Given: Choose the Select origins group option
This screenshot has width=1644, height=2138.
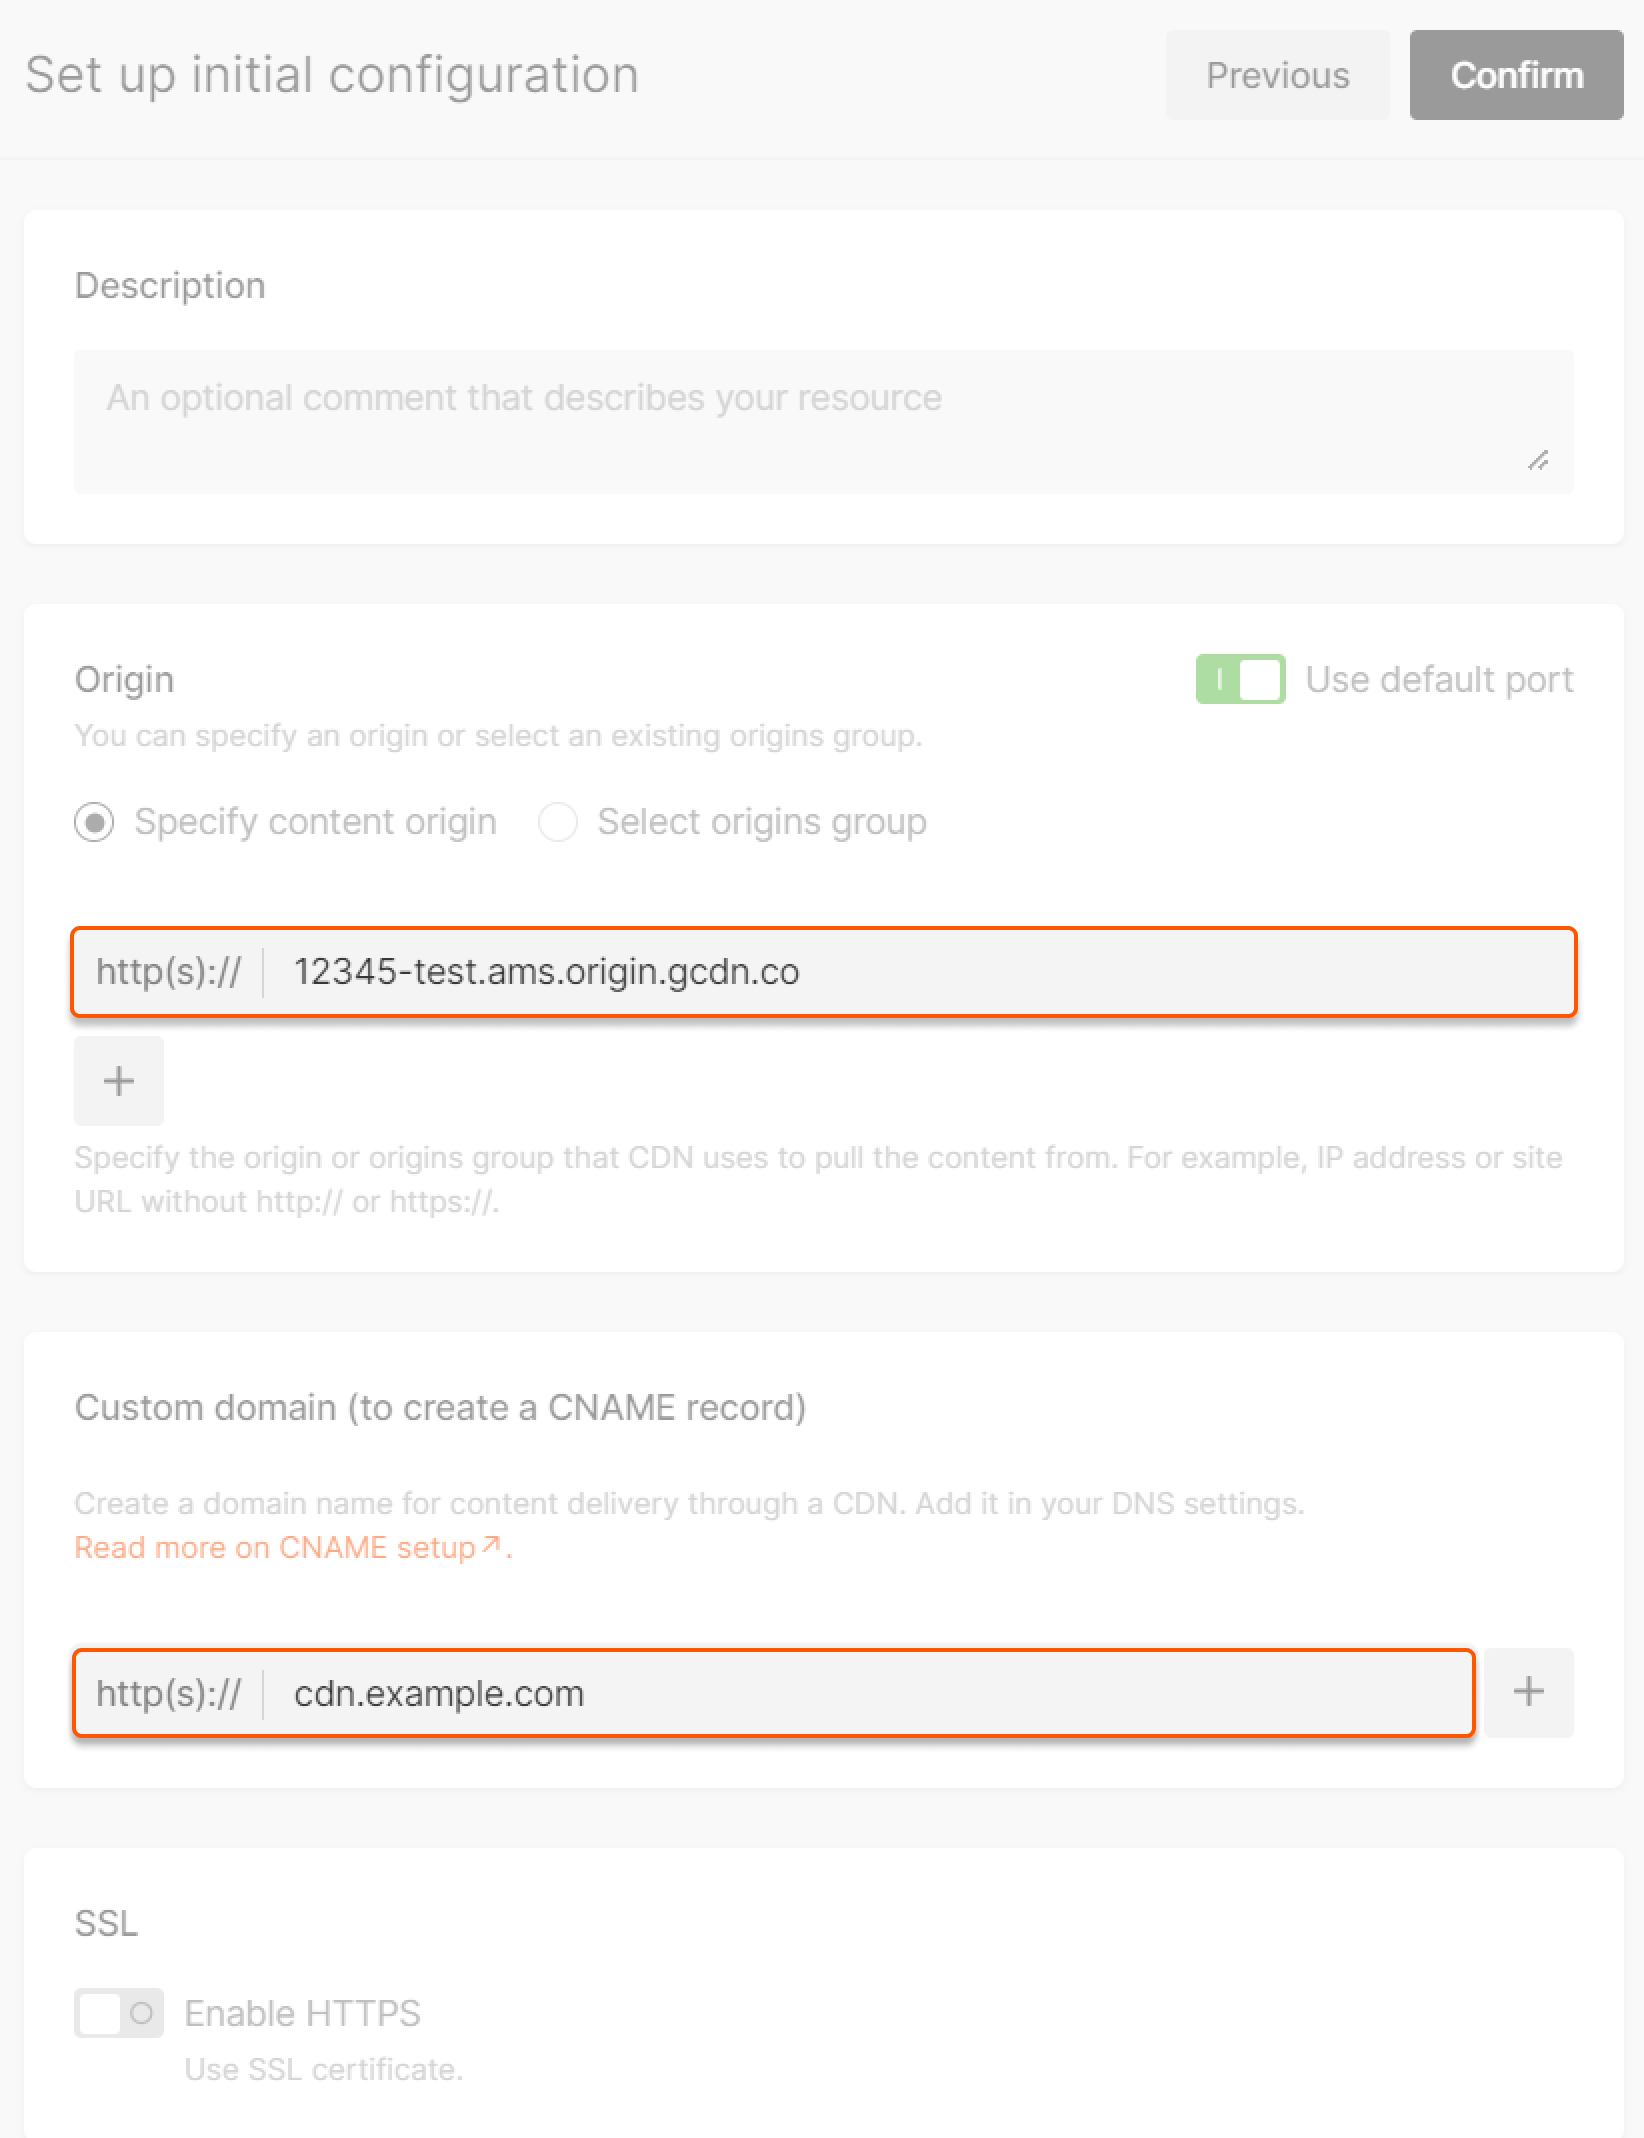Looking at the screenshot, I should tap(557, 822).
